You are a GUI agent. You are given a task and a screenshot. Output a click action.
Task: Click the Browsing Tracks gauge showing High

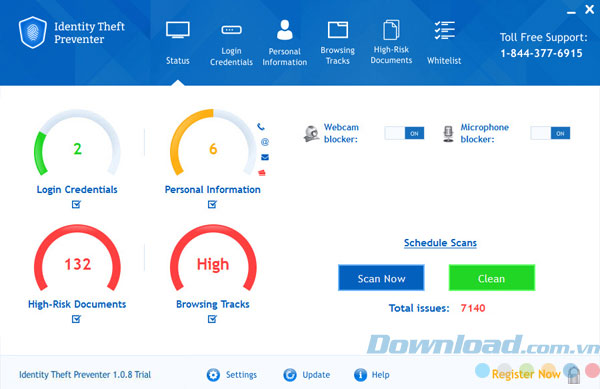(x=213, y=257)
